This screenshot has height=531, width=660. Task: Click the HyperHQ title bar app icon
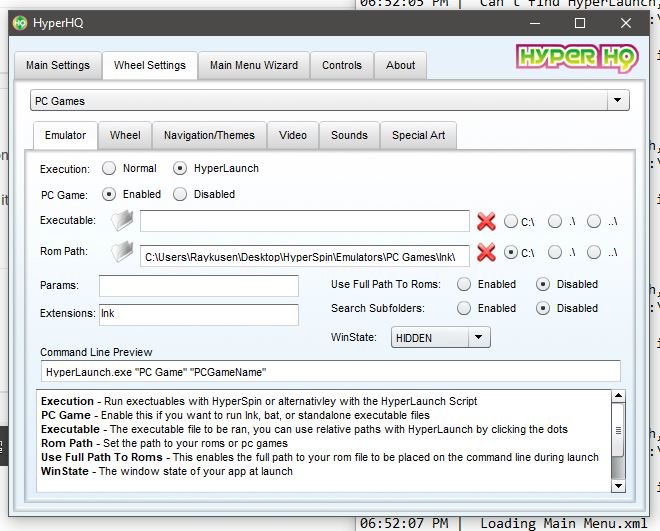click(20, 22)
